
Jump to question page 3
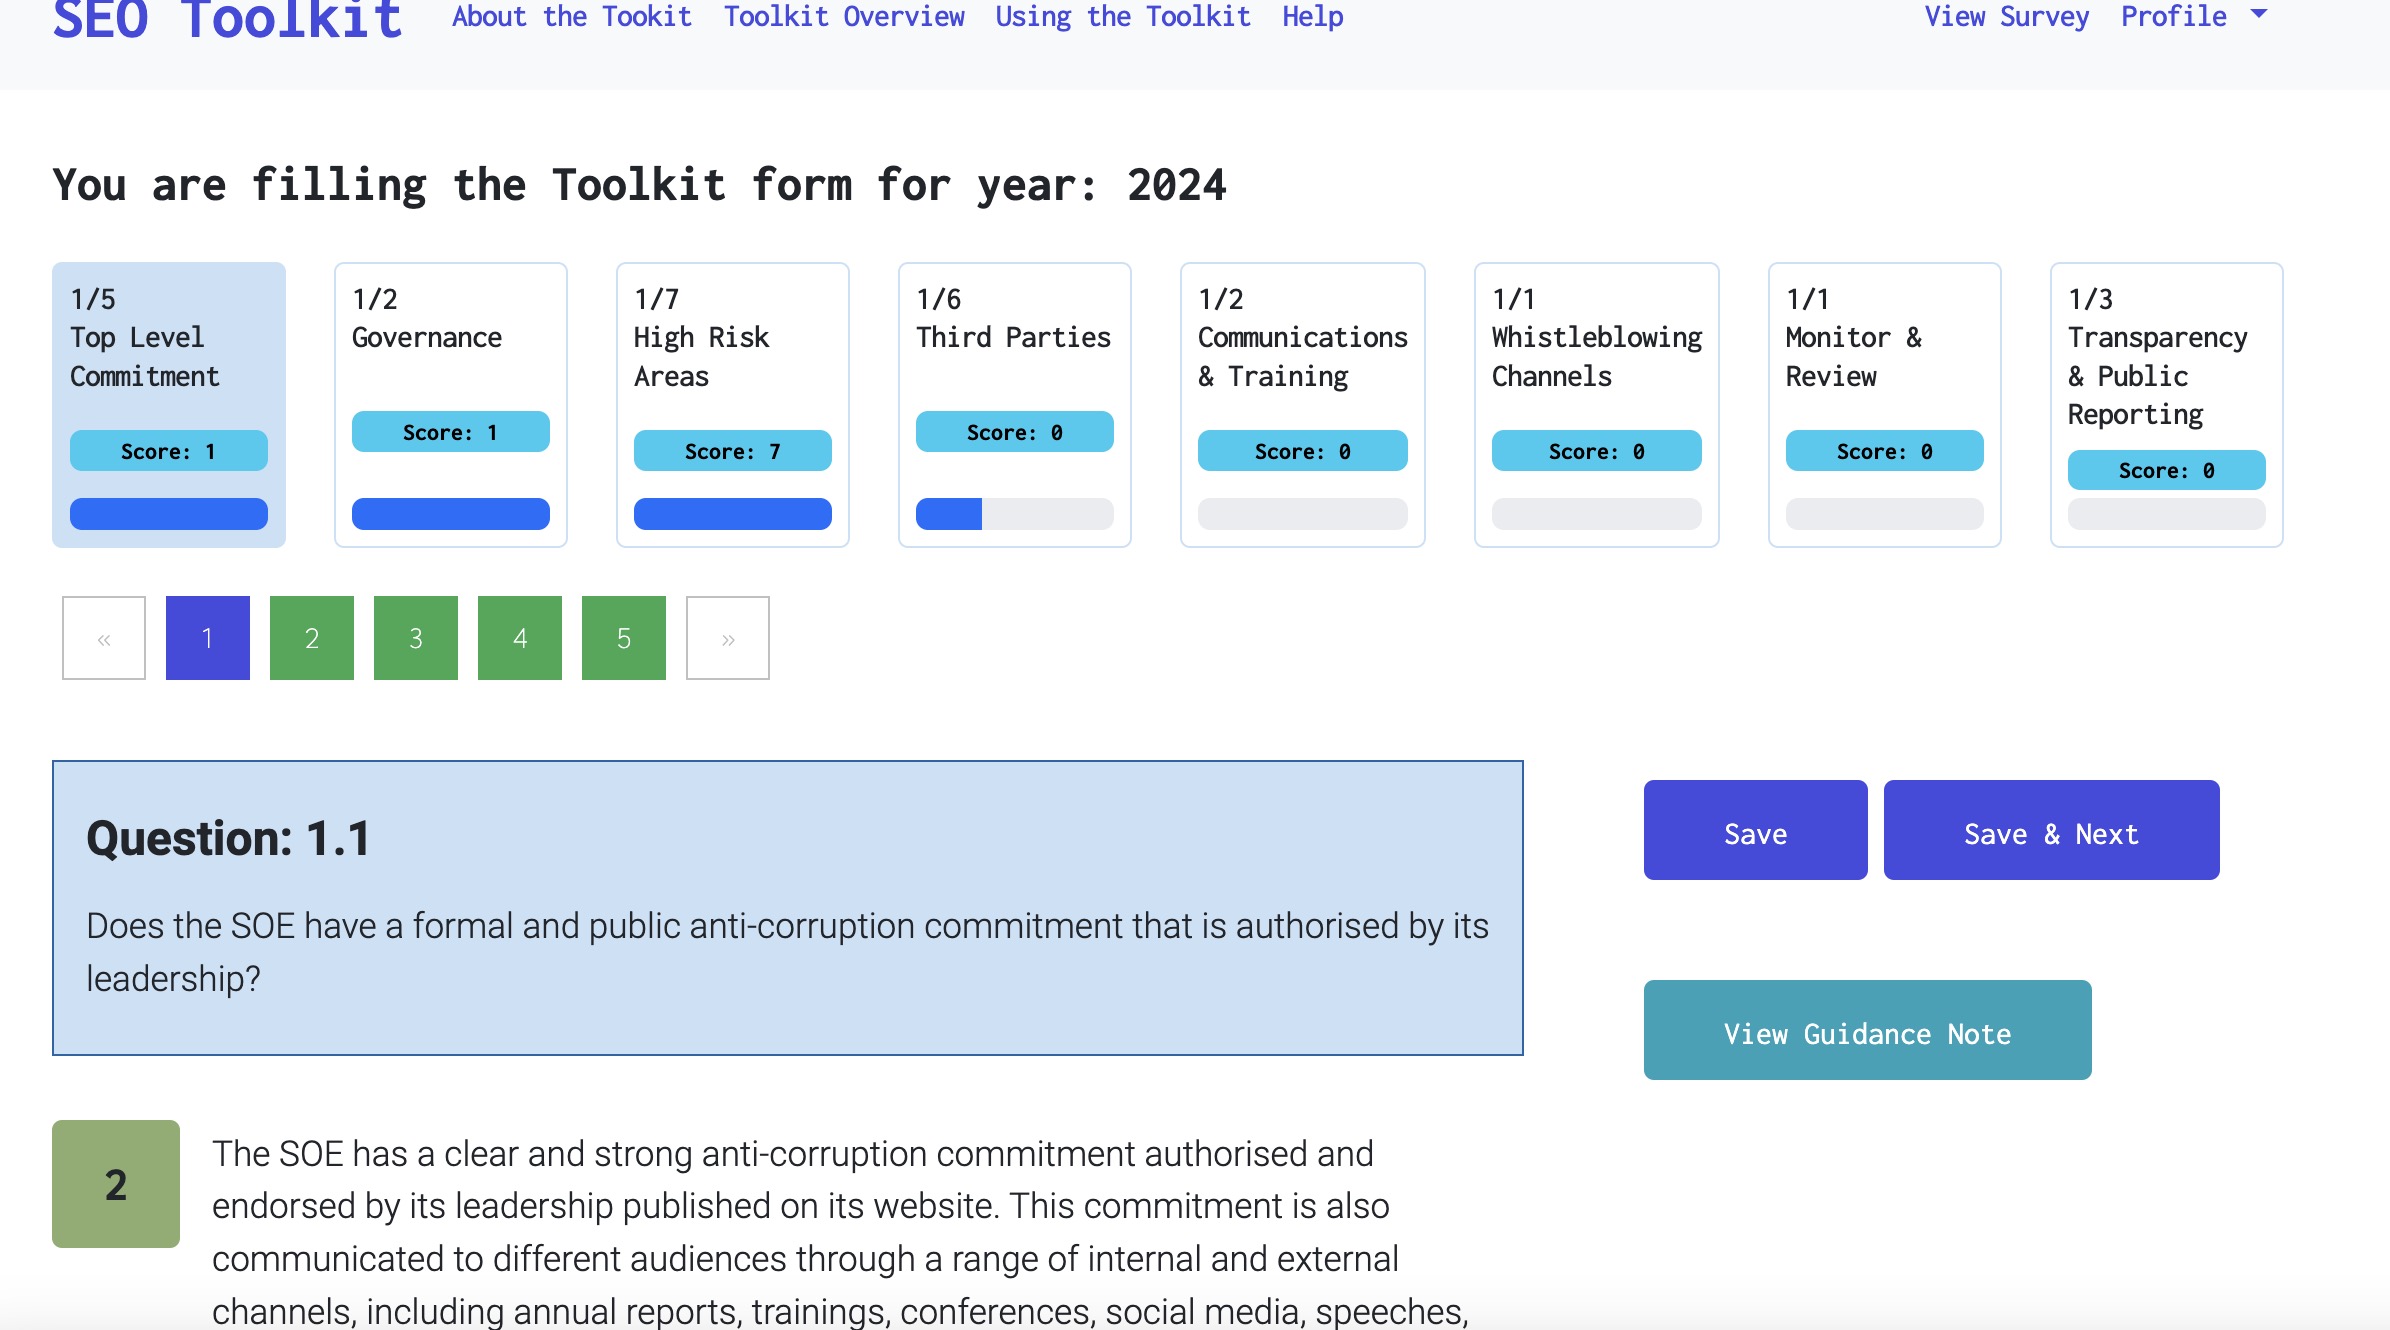pos(416,638)
